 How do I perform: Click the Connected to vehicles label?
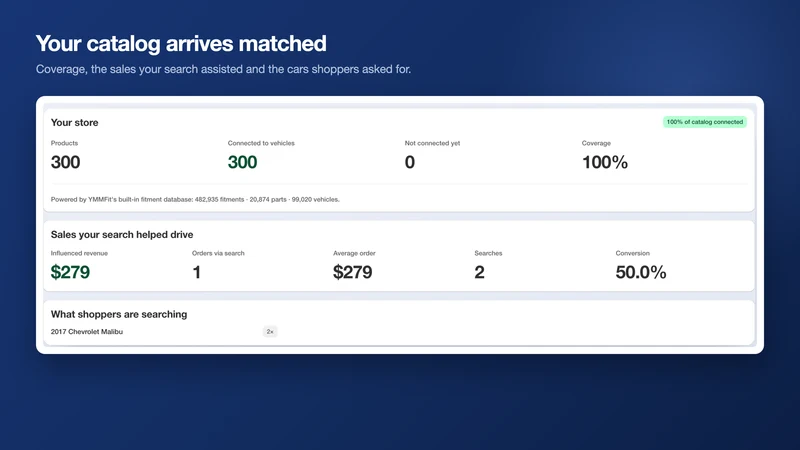pos(261,143)
